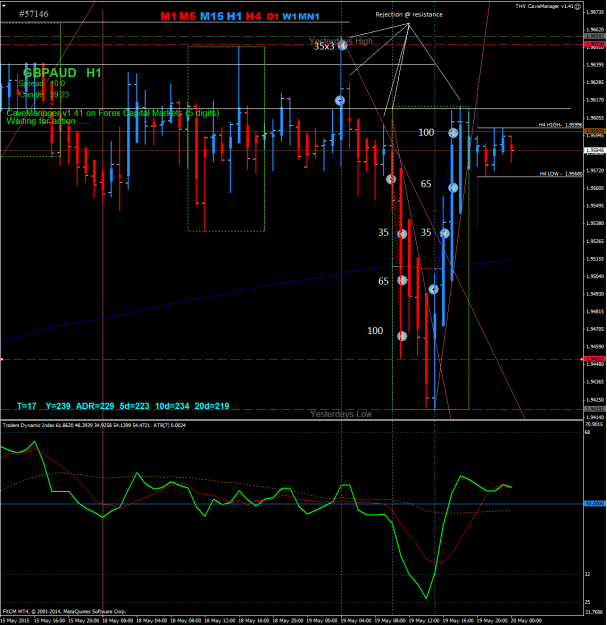Click the 35x3 annotation text

coord(324,47)
